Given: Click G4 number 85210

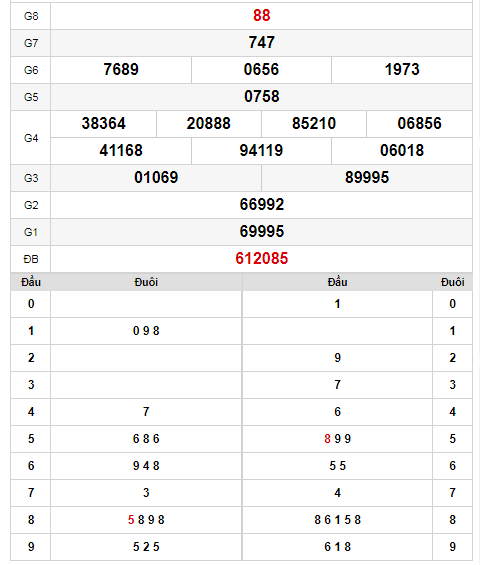Looking at the screenshot, I should [x=314, y=124].
